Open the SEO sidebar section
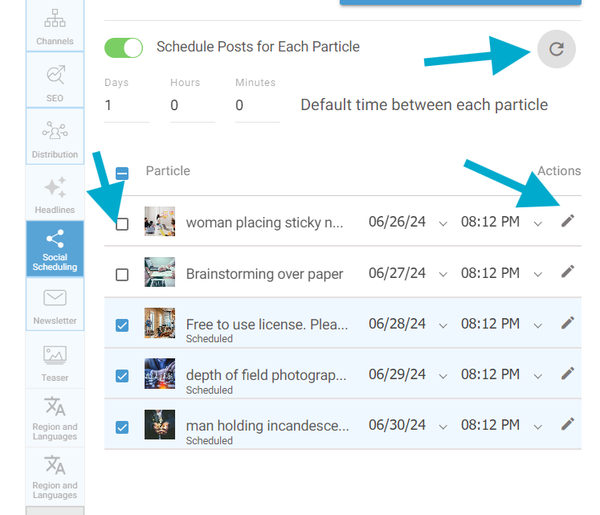 pos(55,82)
